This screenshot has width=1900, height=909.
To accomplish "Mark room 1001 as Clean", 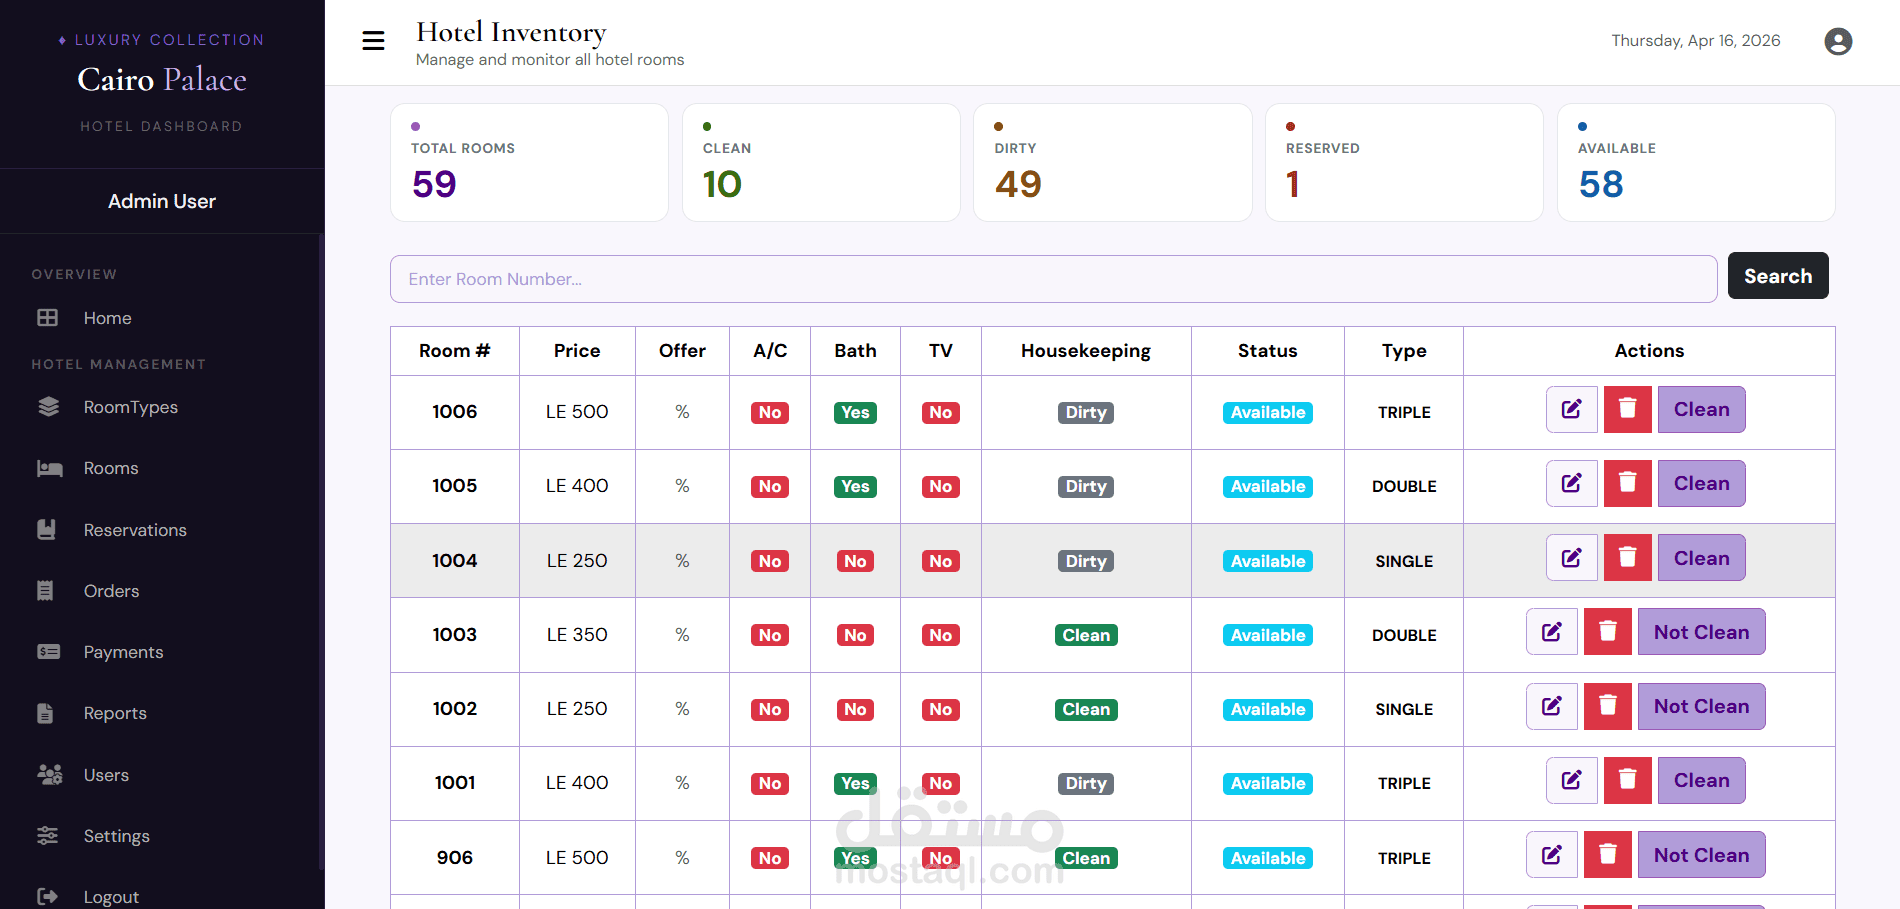I will point(1702,781).
